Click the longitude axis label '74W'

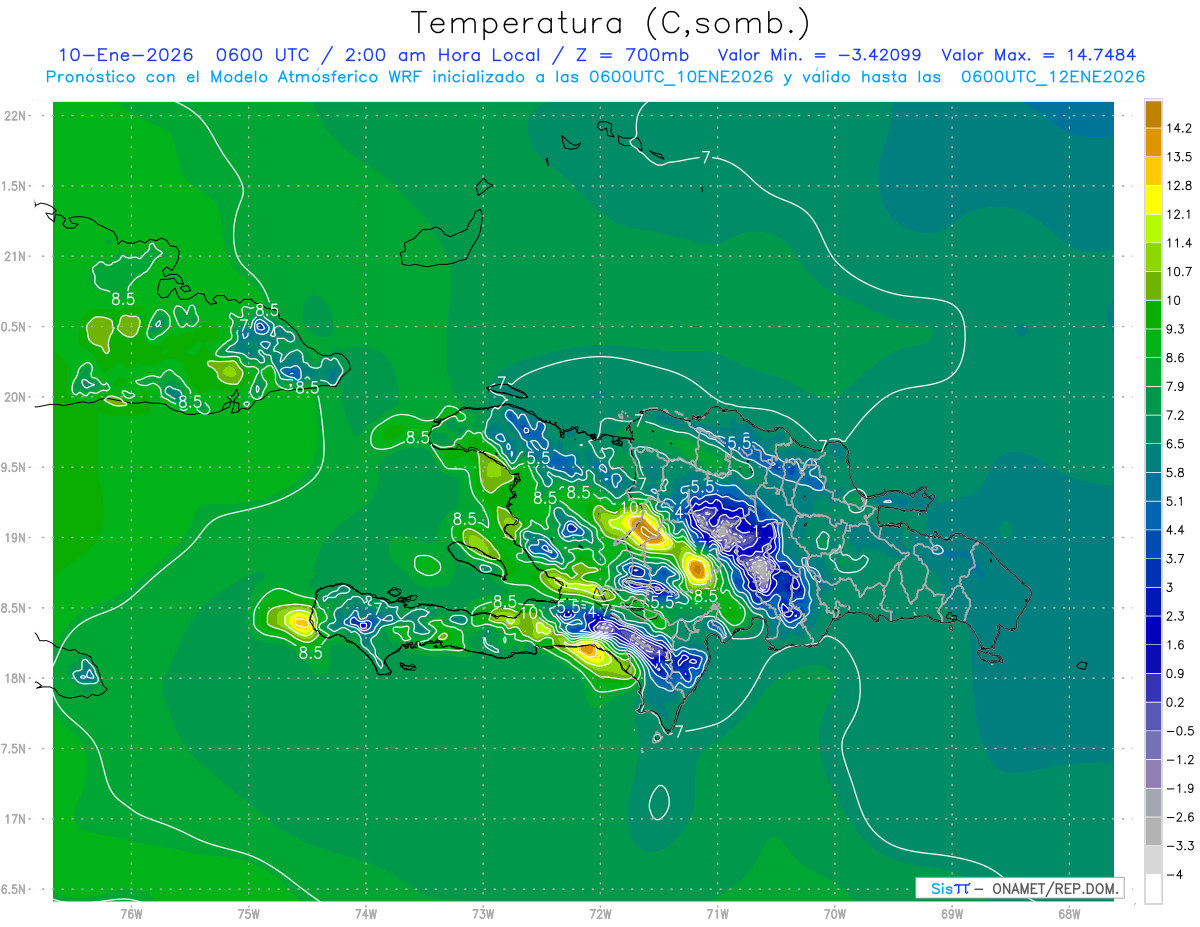point(366,913)
